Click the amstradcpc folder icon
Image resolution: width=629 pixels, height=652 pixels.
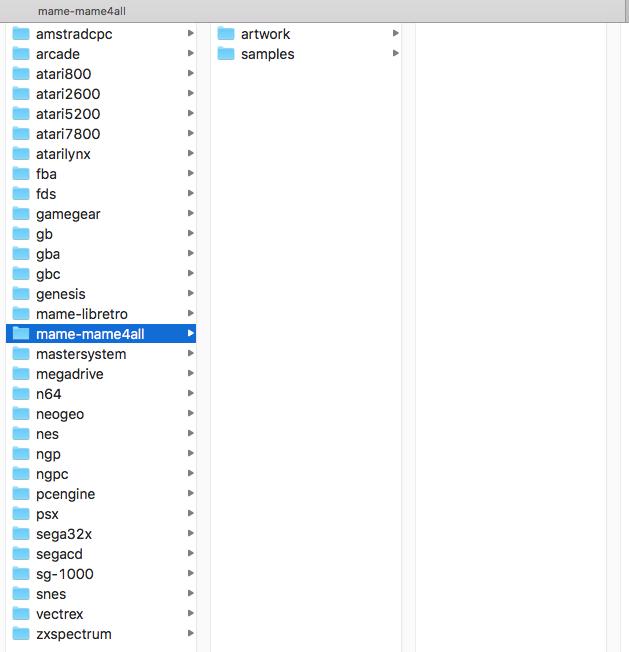(21, 34)
